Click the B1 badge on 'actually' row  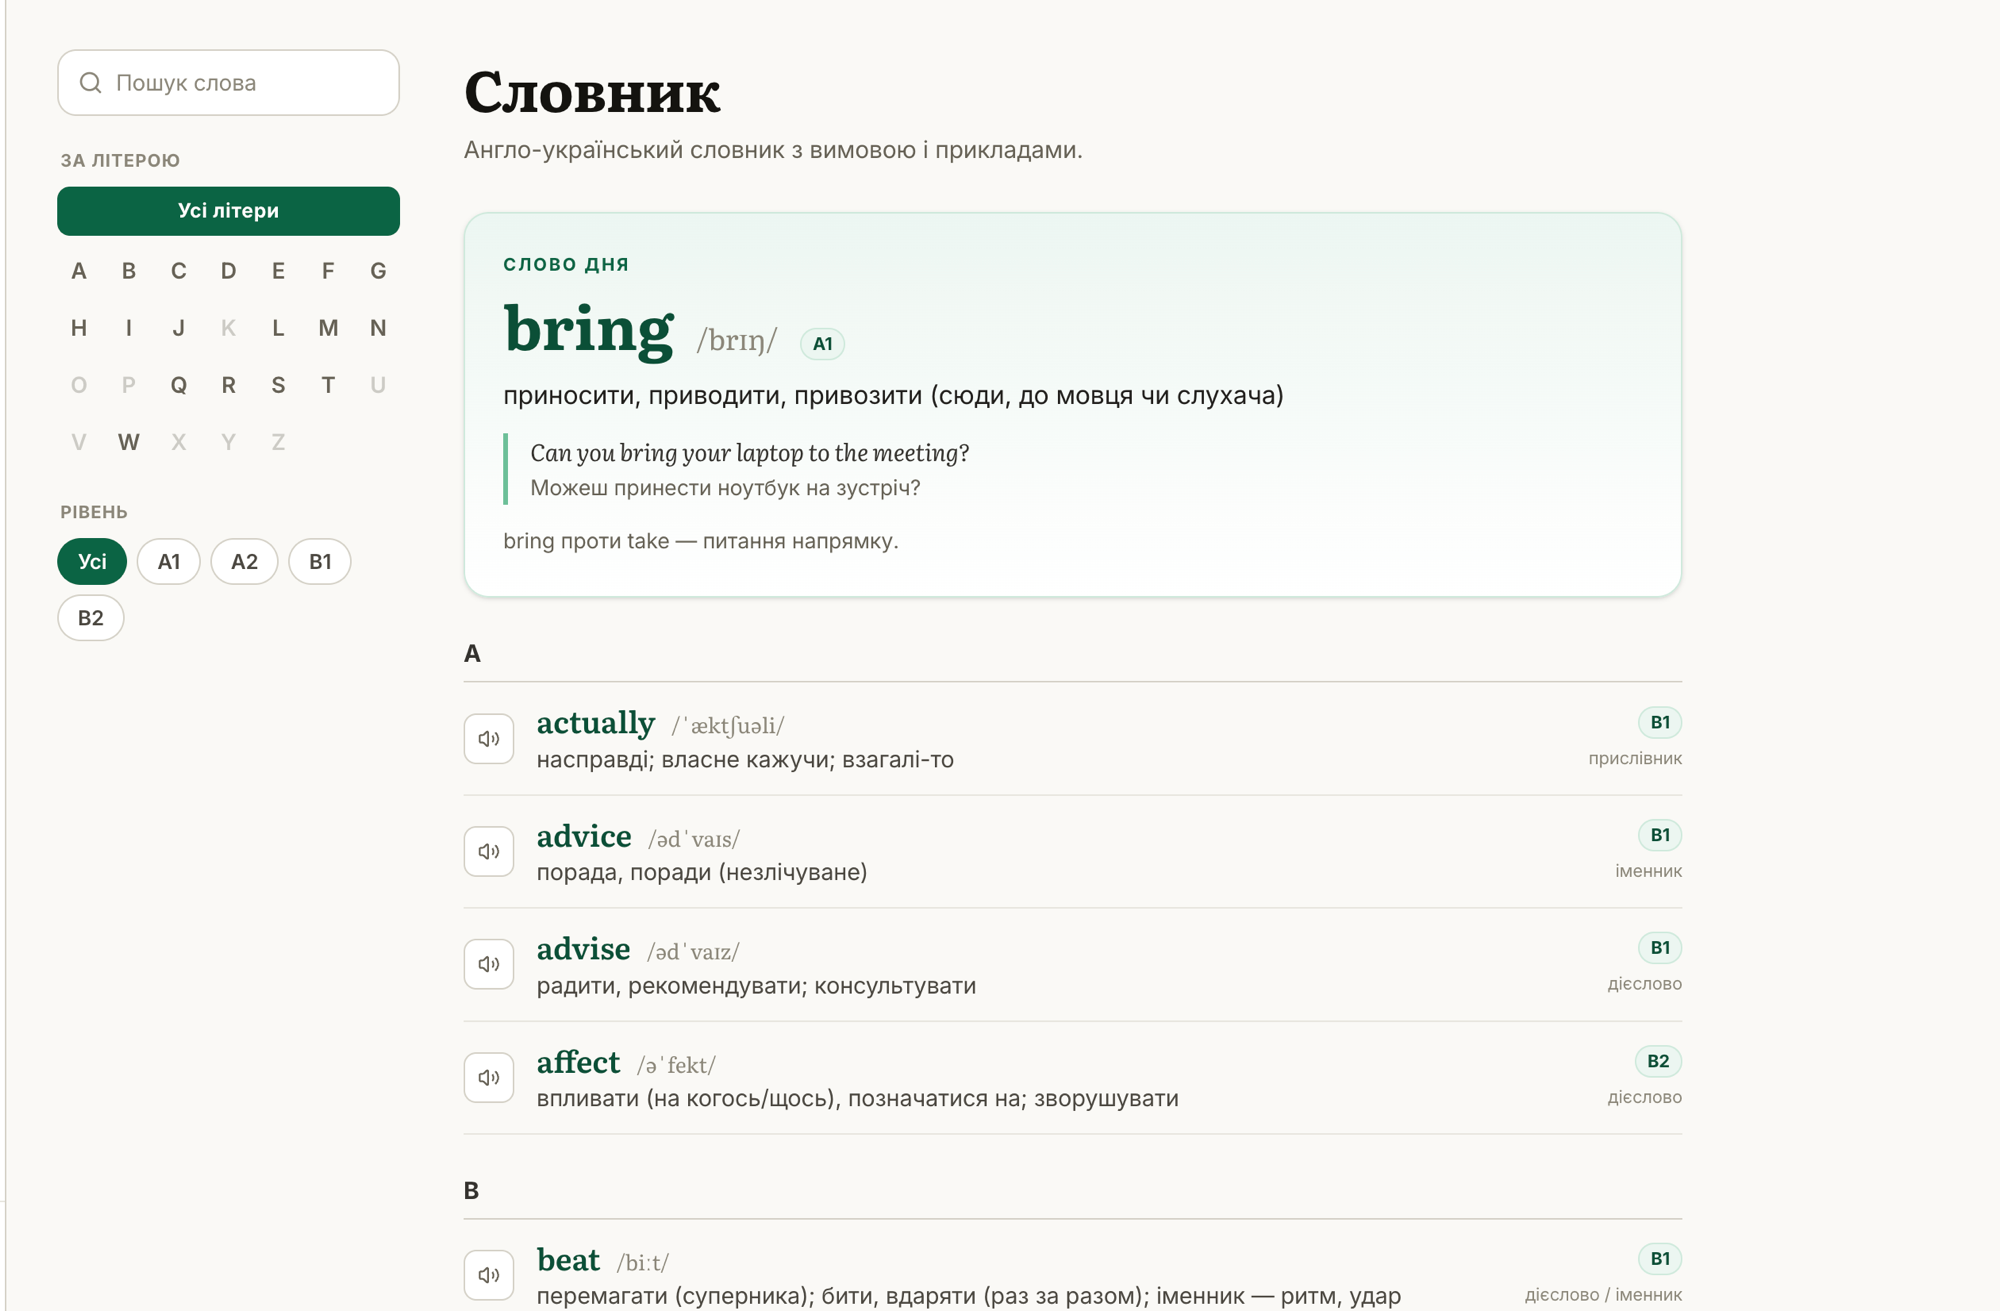pyautogui.click(x=1660, y=722)
